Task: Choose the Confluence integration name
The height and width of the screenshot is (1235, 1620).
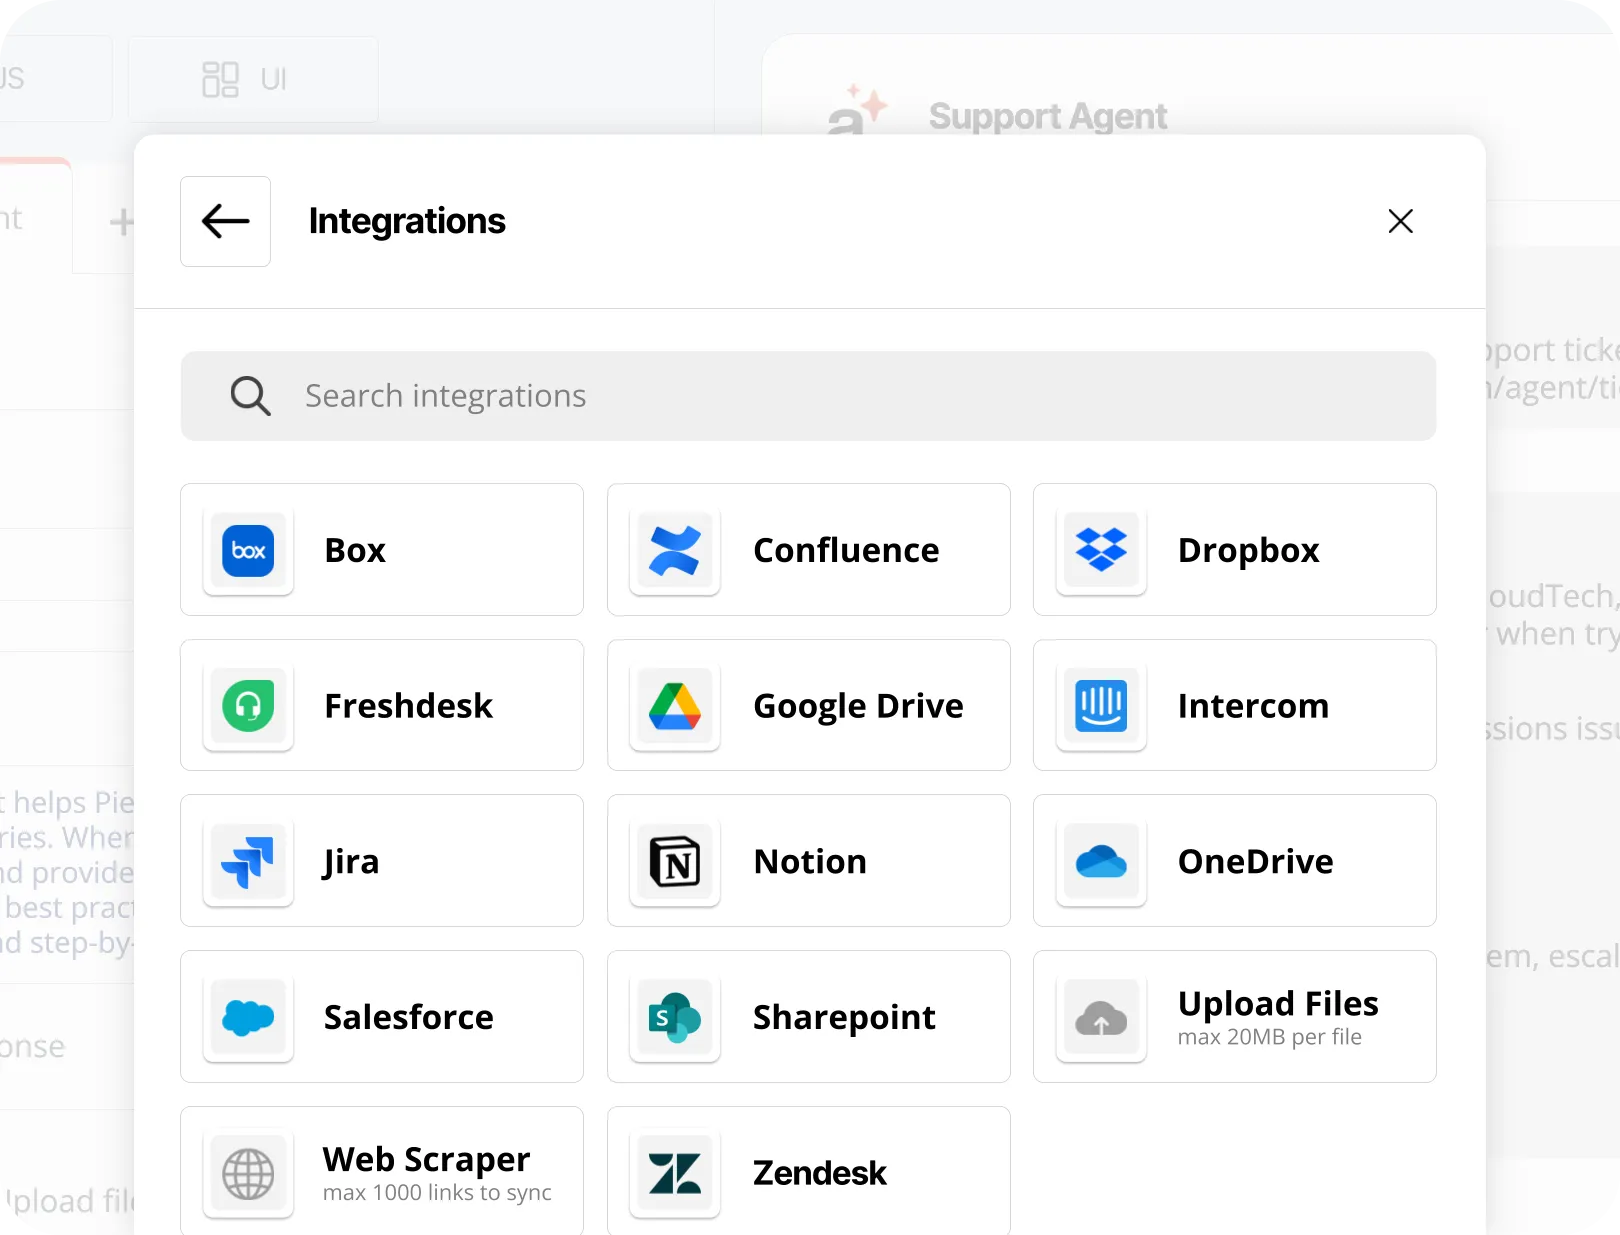Action: (846, 550)
